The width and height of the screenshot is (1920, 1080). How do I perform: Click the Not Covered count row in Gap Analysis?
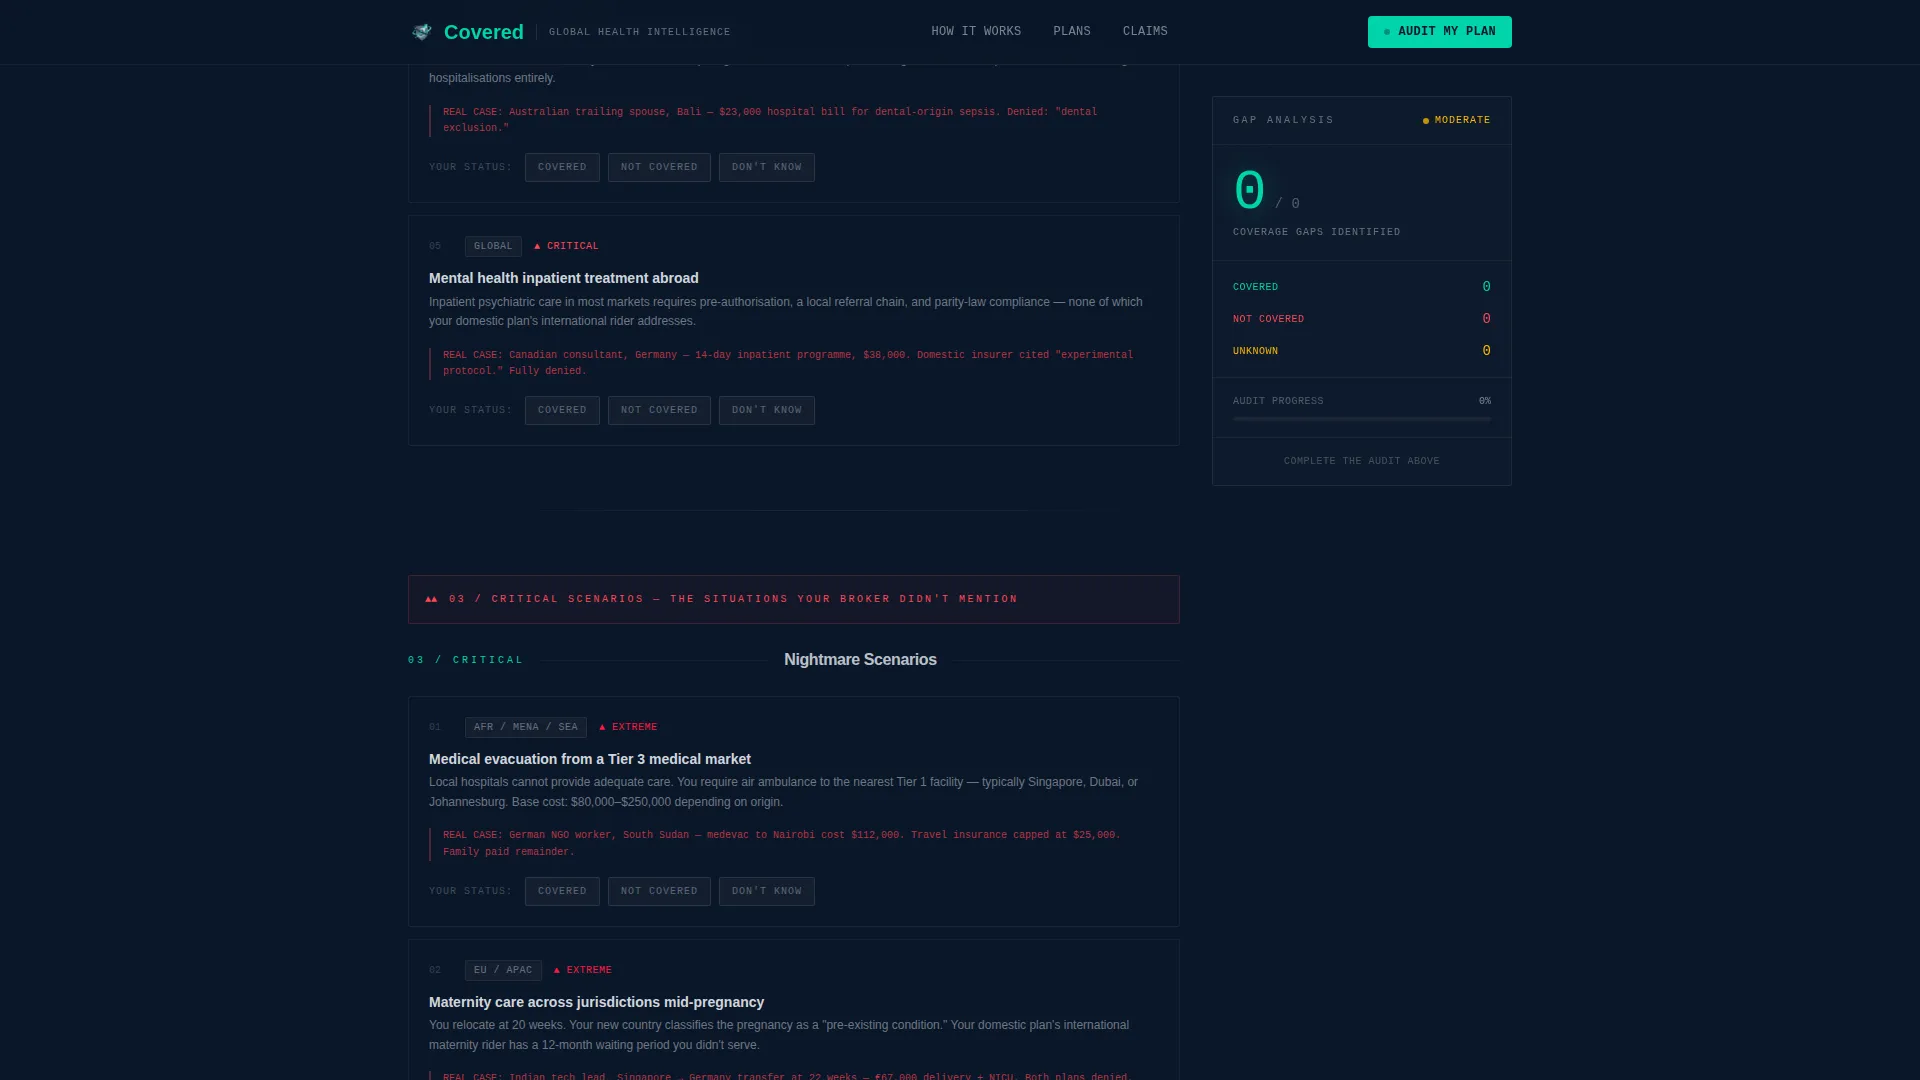point(1362,319)
